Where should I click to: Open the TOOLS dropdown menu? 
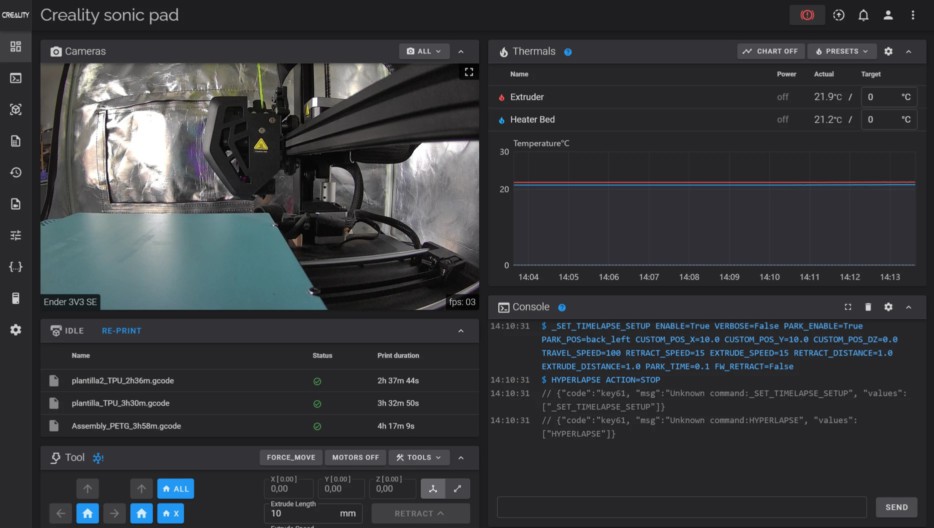[419, 458]
